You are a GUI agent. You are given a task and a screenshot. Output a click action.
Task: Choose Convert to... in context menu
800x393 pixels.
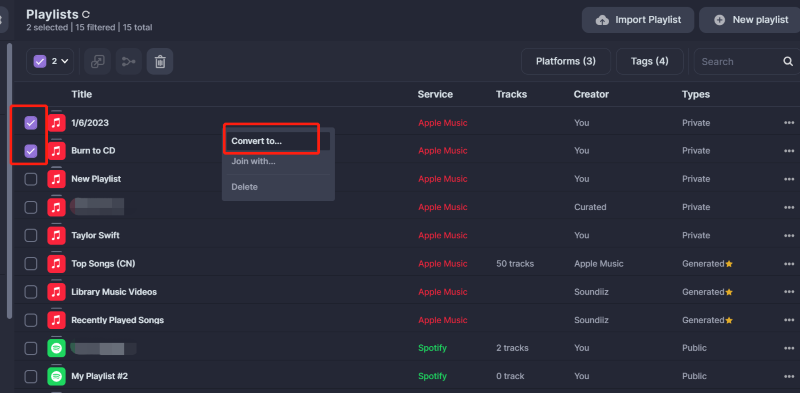(x=278, y=141)
